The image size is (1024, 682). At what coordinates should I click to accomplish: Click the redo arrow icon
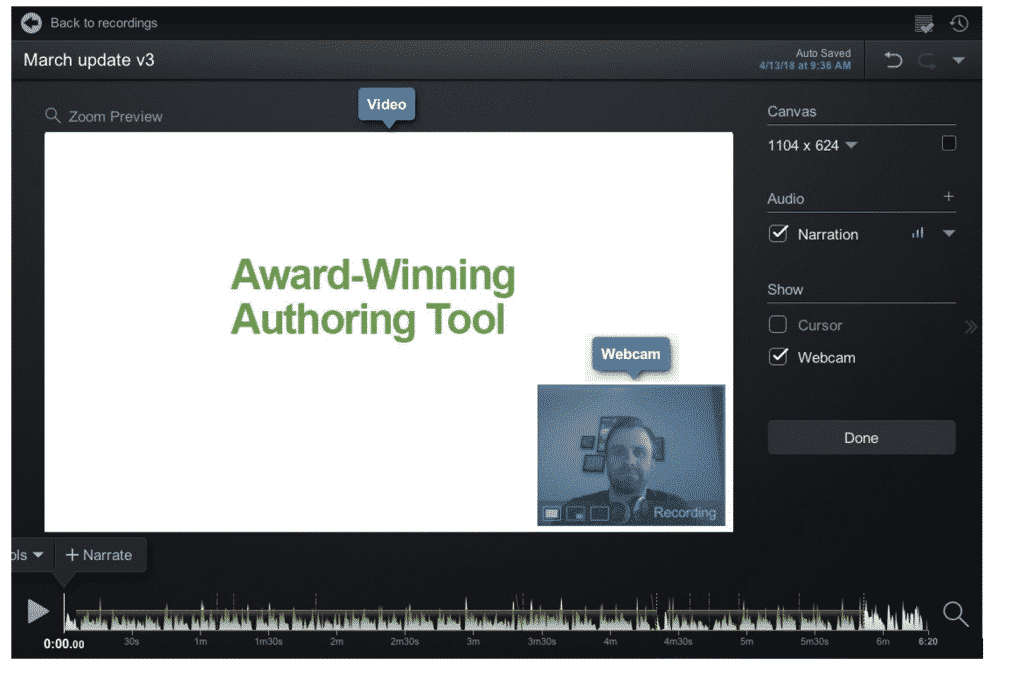point(927,61)
